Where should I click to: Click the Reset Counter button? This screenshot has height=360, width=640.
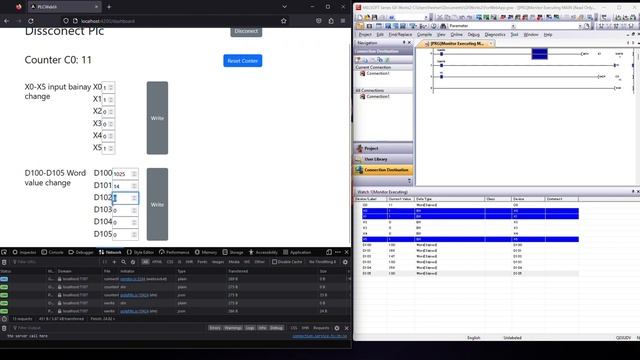[242, 61]
